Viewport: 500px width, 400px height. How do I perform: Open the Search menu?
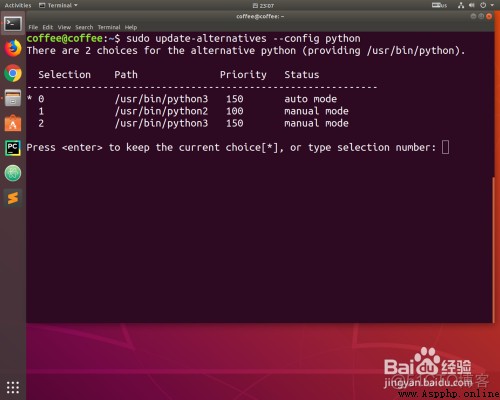(84, 27)
